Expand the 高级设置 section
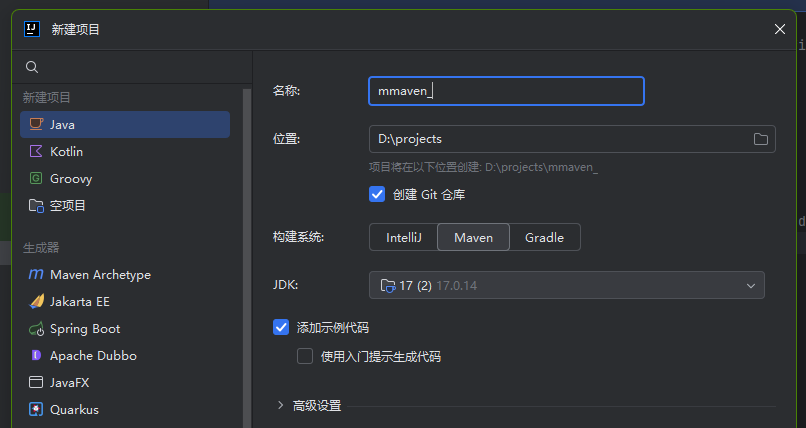 [281, 405]
